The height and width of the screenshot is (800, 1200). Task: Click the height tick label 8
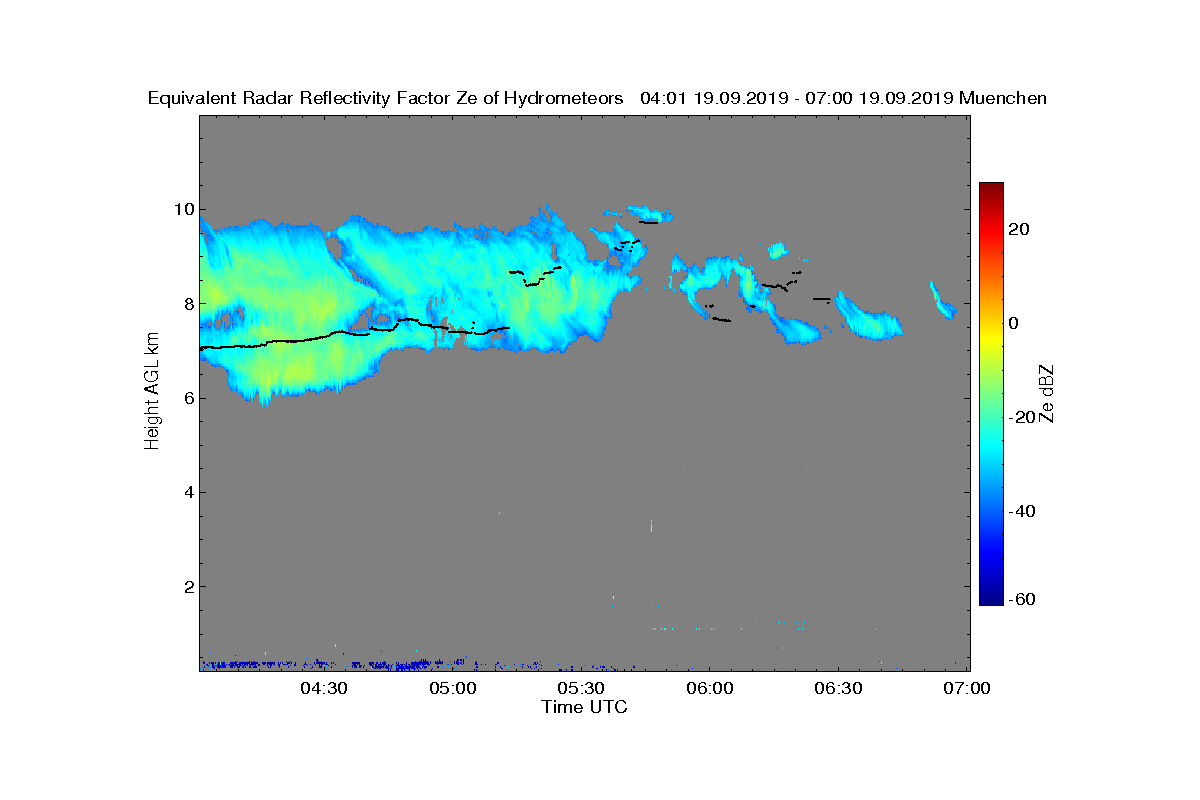pos(187,303)
